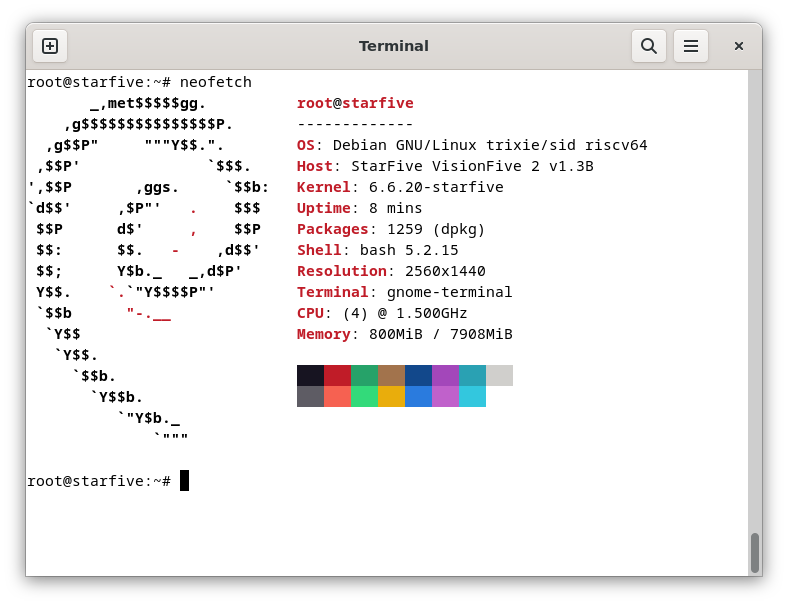Screen dimensions: 788x605
Task: Open the hamburger menu
Action: [x=691, y=46]
